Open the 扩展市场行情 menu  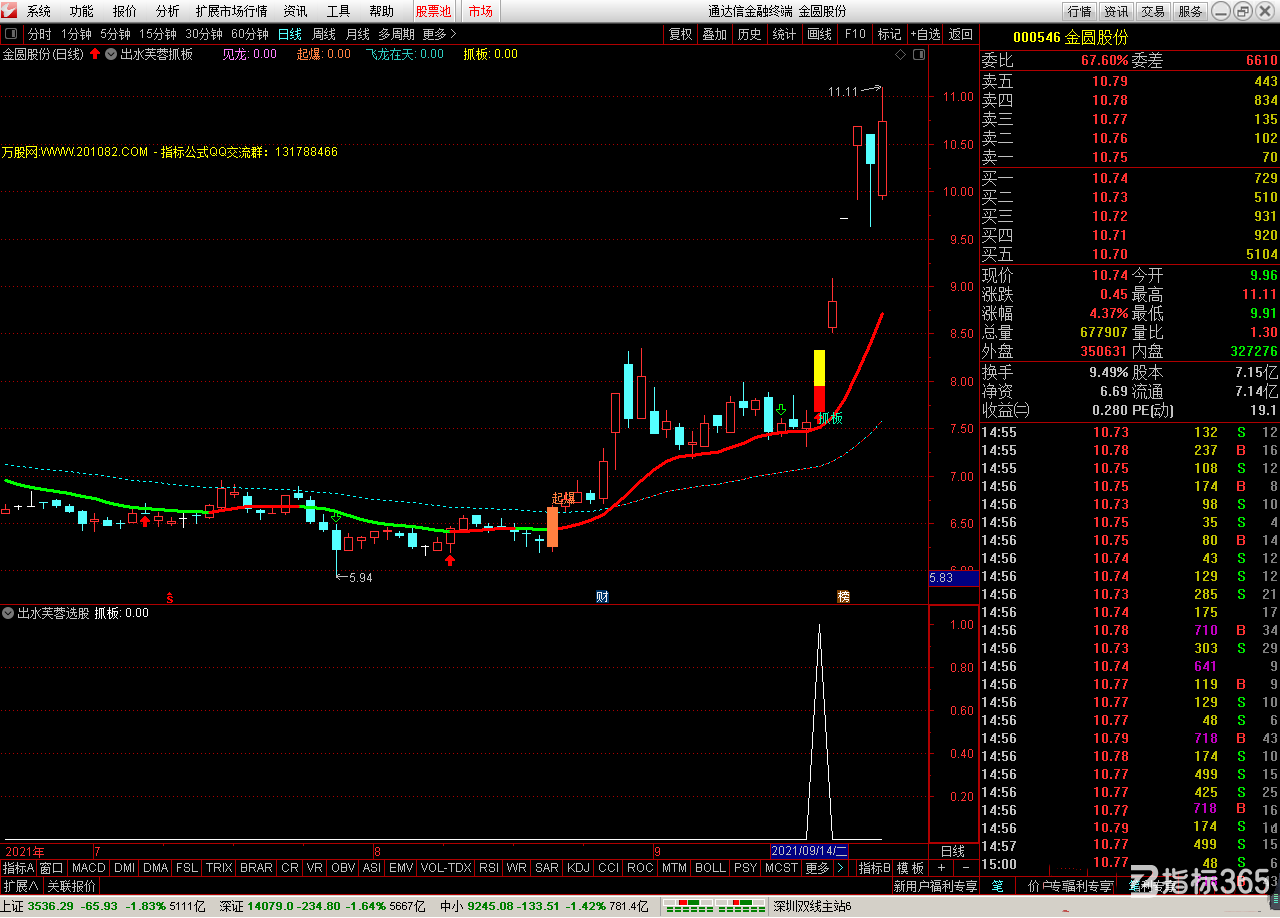coord(231,11)
